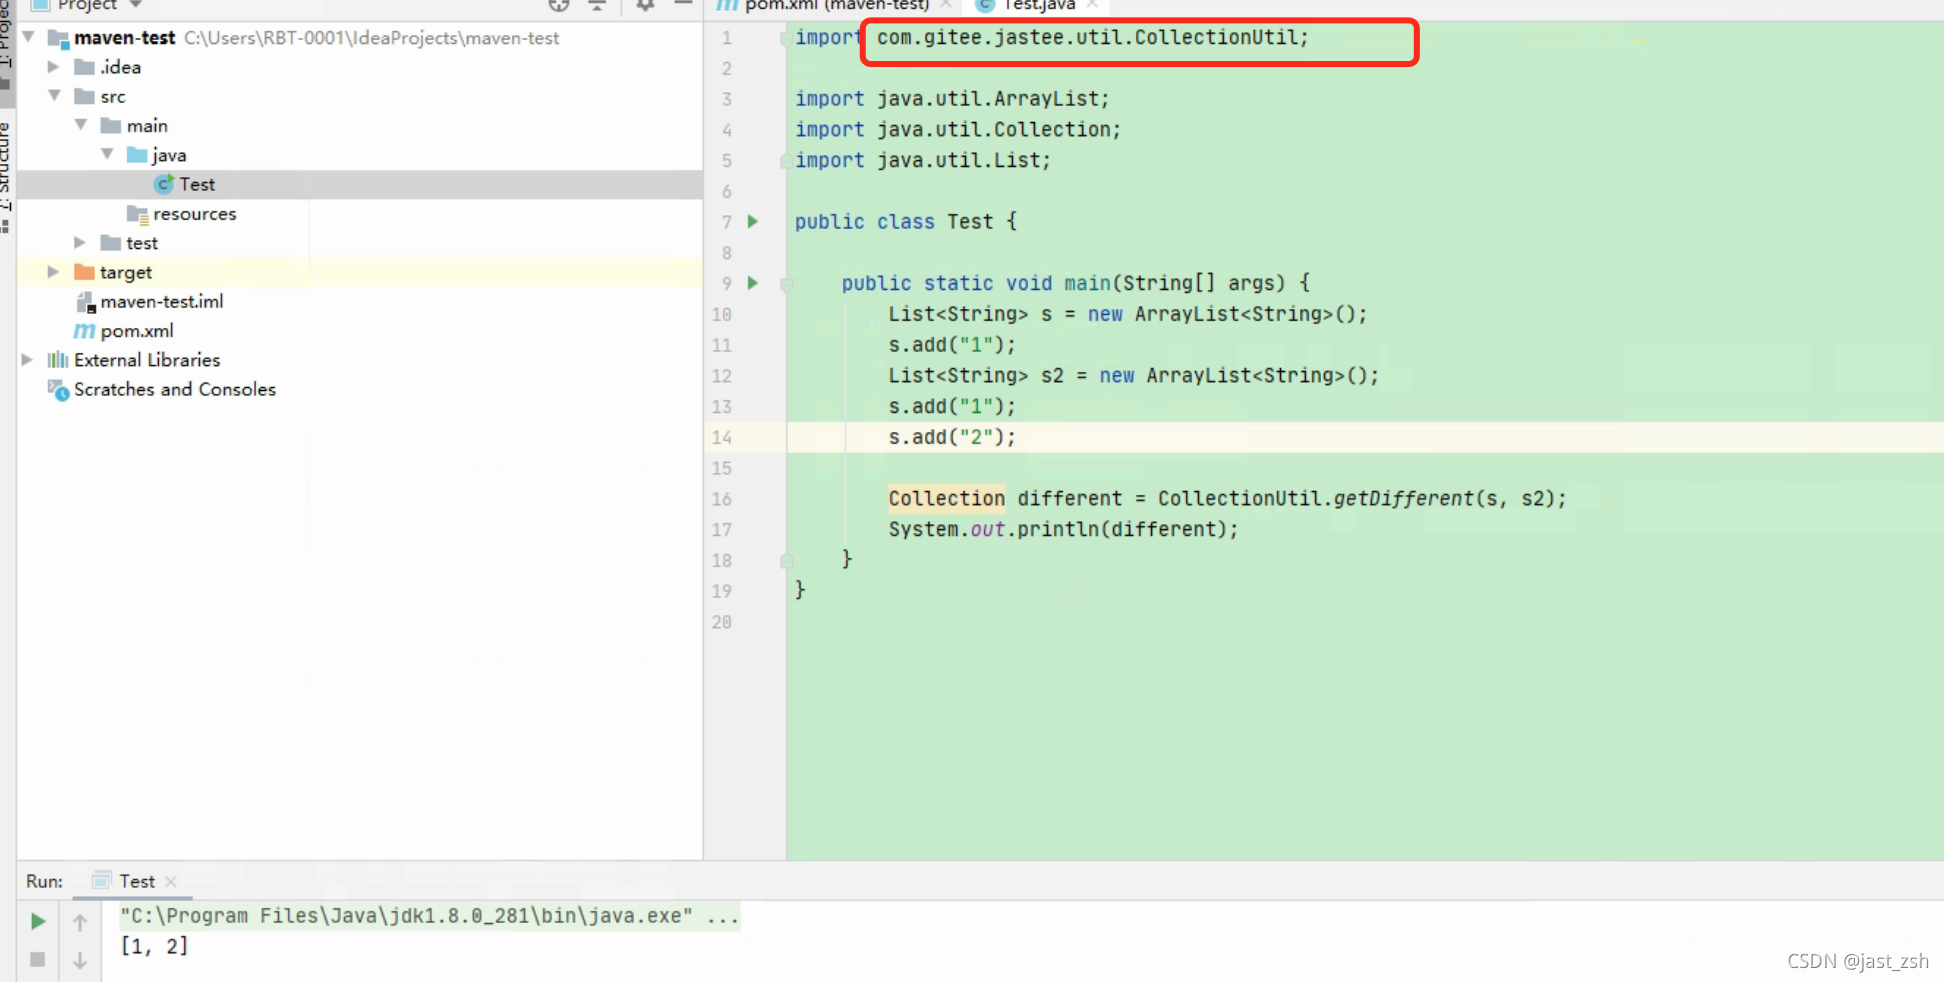Collapse the java source folder

[x=107, y=154]
